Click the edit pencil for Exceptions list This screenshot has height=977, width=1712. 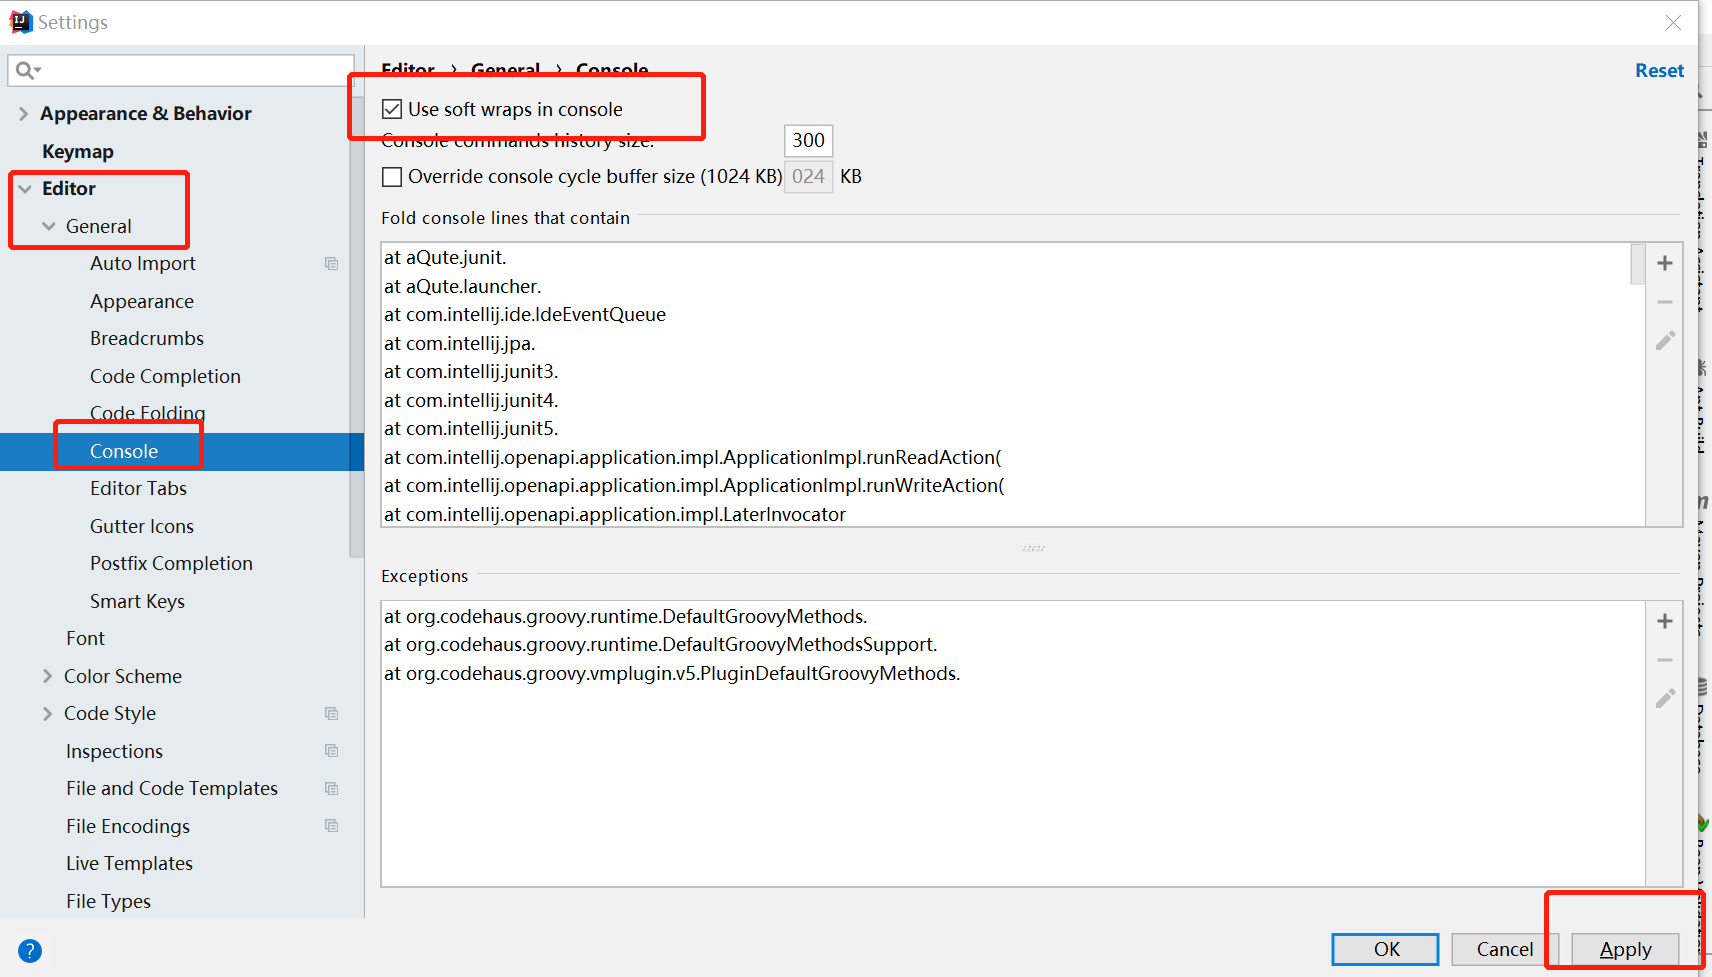click(x=1665, y=699)
